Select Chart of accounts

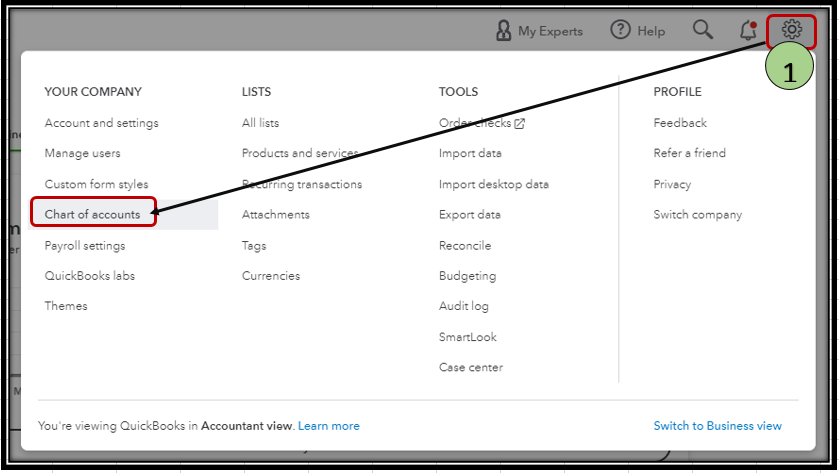point(93,215)
